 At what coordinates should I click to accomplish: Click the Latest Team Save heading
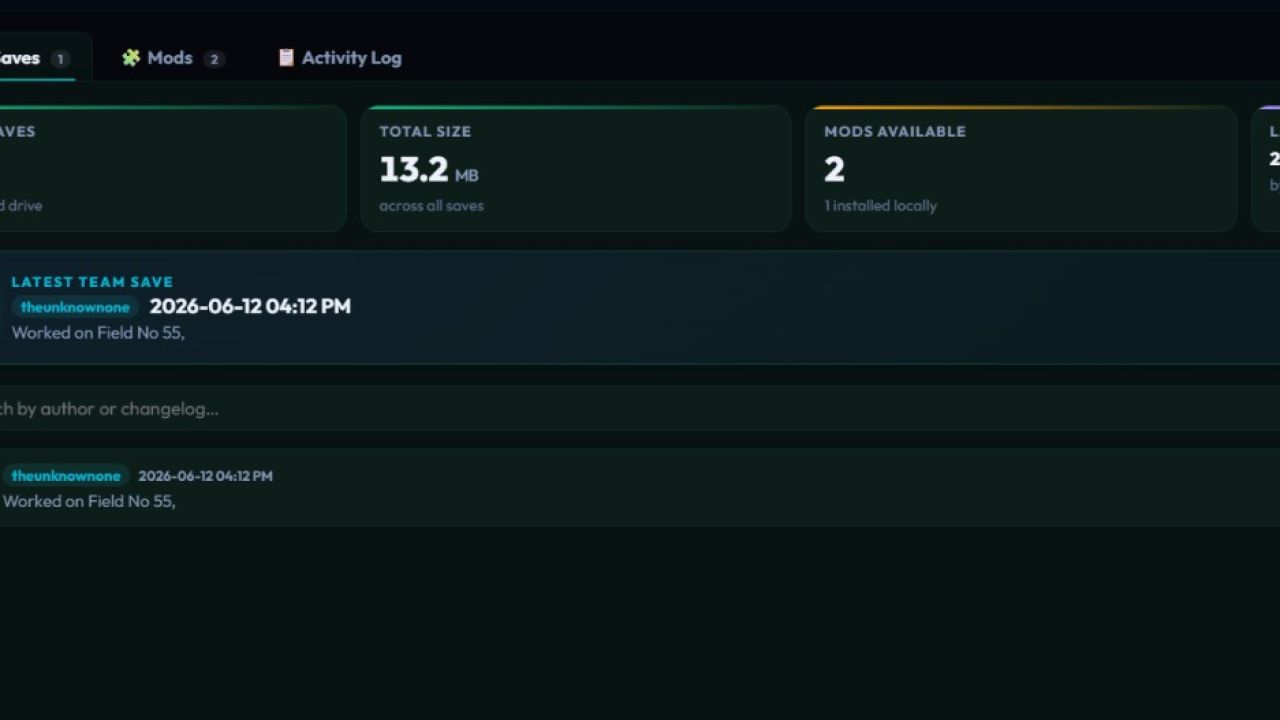pos(92,282)
